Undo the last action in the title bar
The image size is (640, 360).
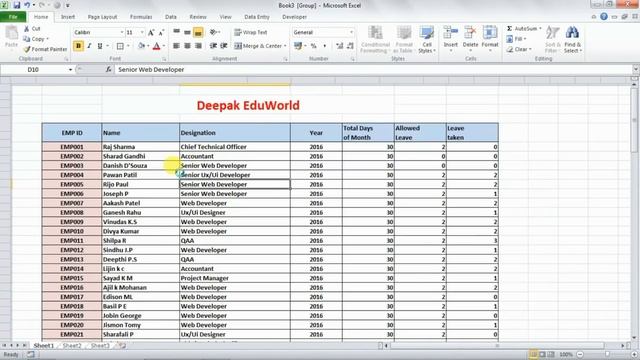click(27, 5)
